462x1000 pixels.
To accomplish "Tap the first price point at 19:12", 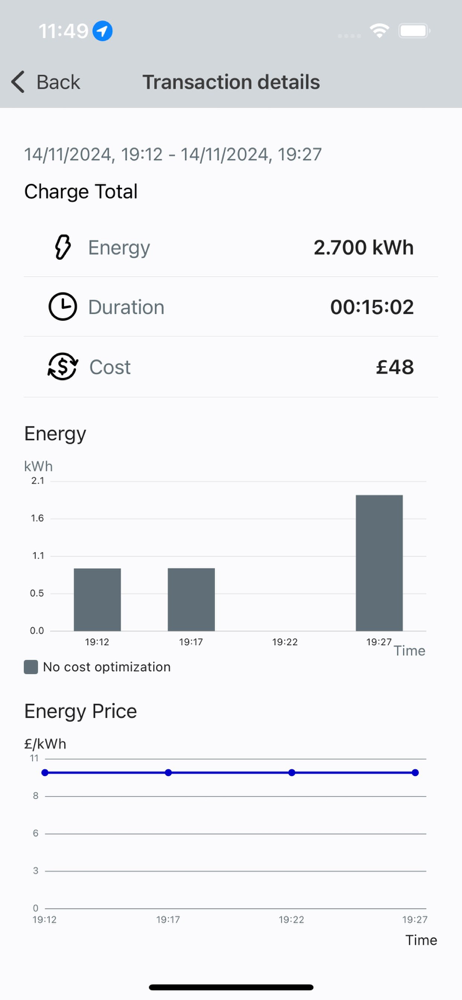I will click(x=45, y=772).
